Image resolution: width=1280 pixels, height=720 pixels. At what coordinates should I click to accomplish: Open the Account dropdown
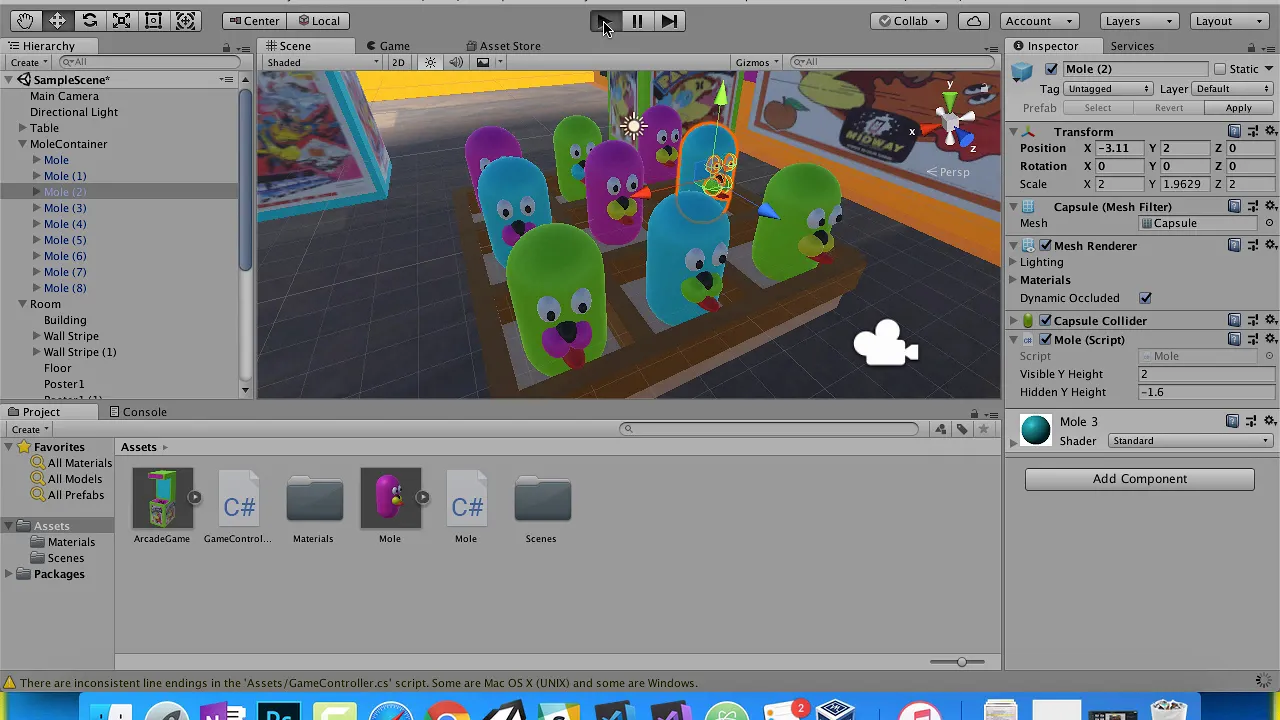[1039, 20]
